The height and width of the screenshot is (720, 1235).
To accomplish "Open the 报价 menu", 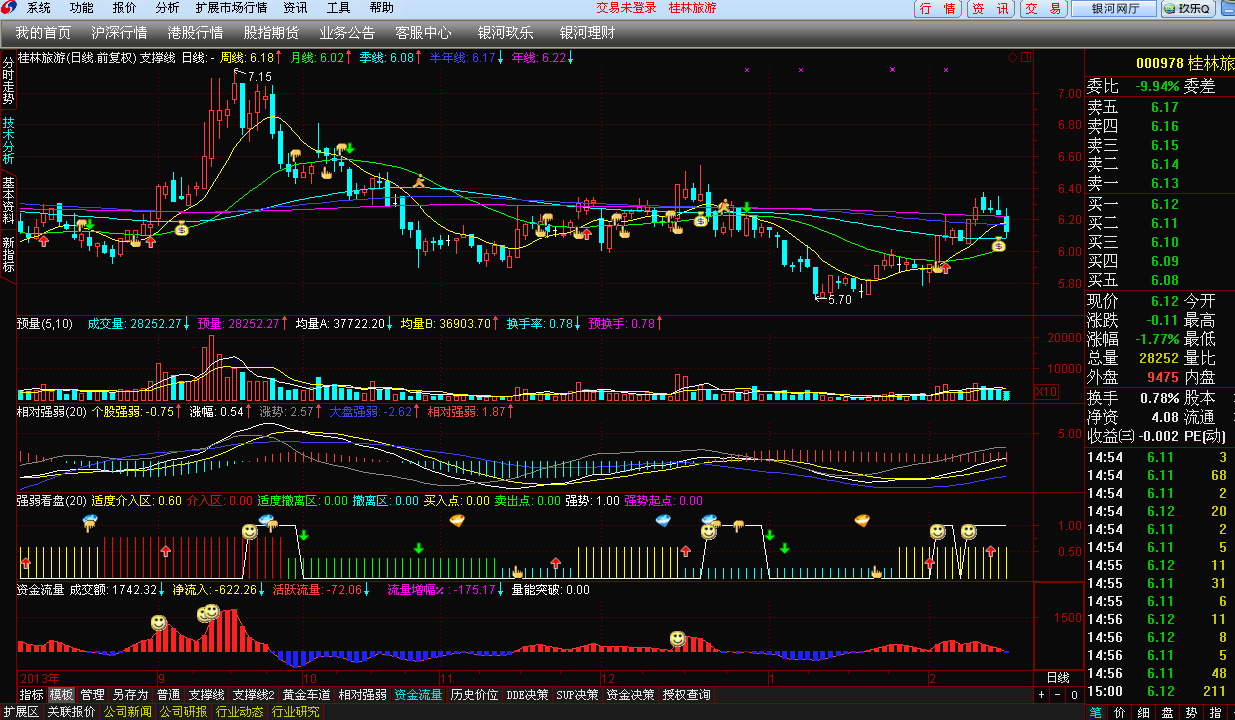I will 124,8.
